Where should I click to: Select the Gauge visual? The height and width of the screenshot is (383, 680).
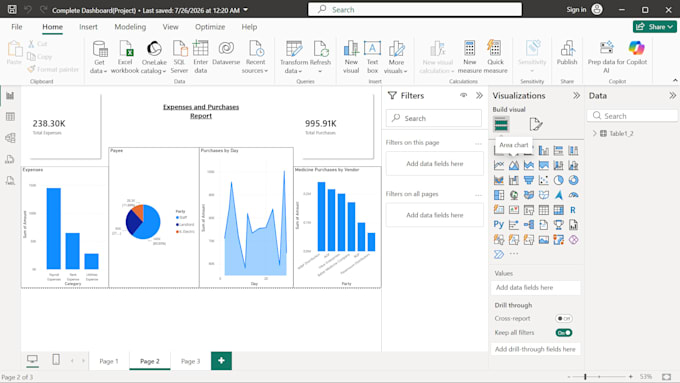[x=573, y=195]
